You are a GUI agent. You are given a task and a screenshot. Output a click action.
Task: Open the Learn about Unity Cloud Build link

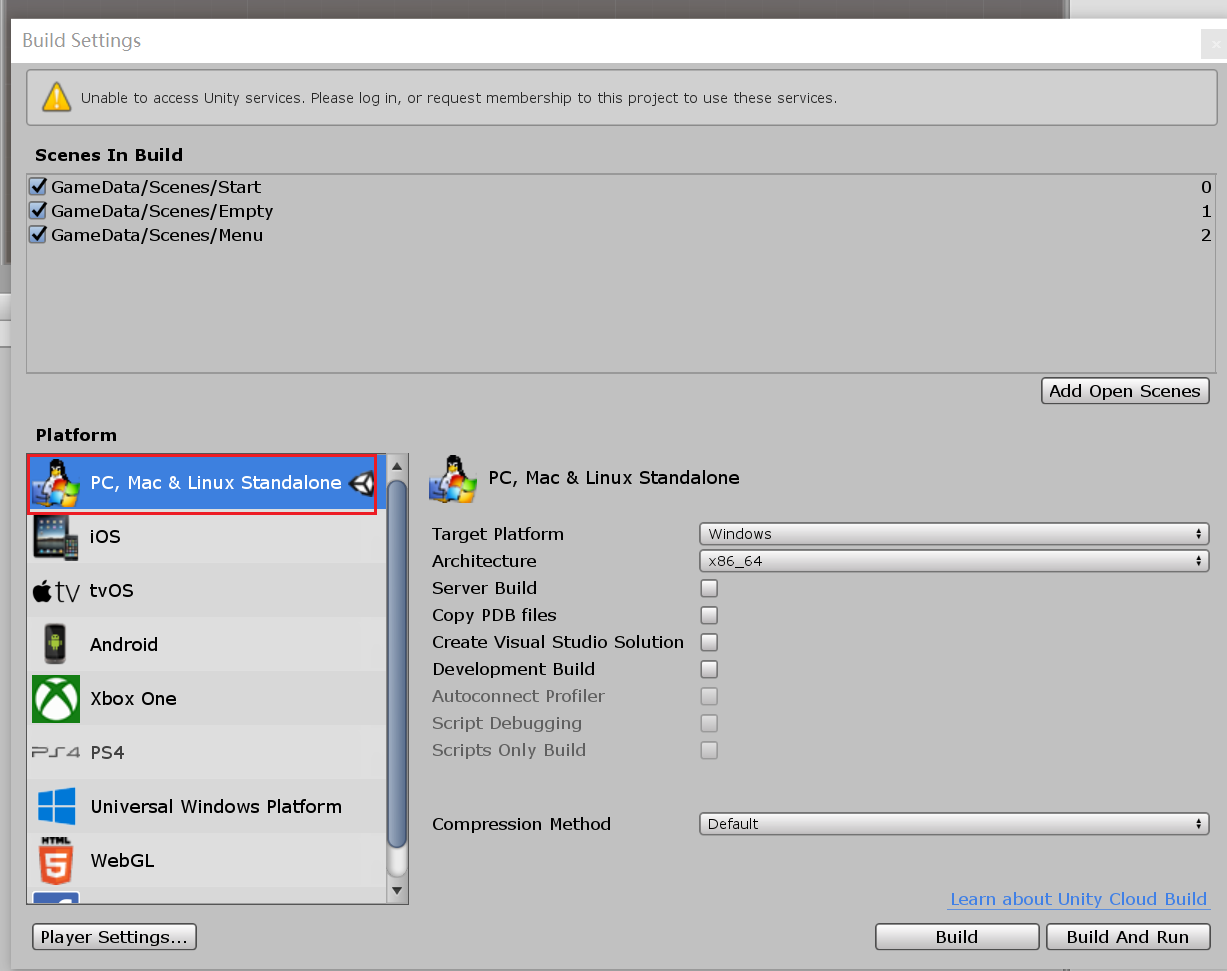[x=1078, y=899]
